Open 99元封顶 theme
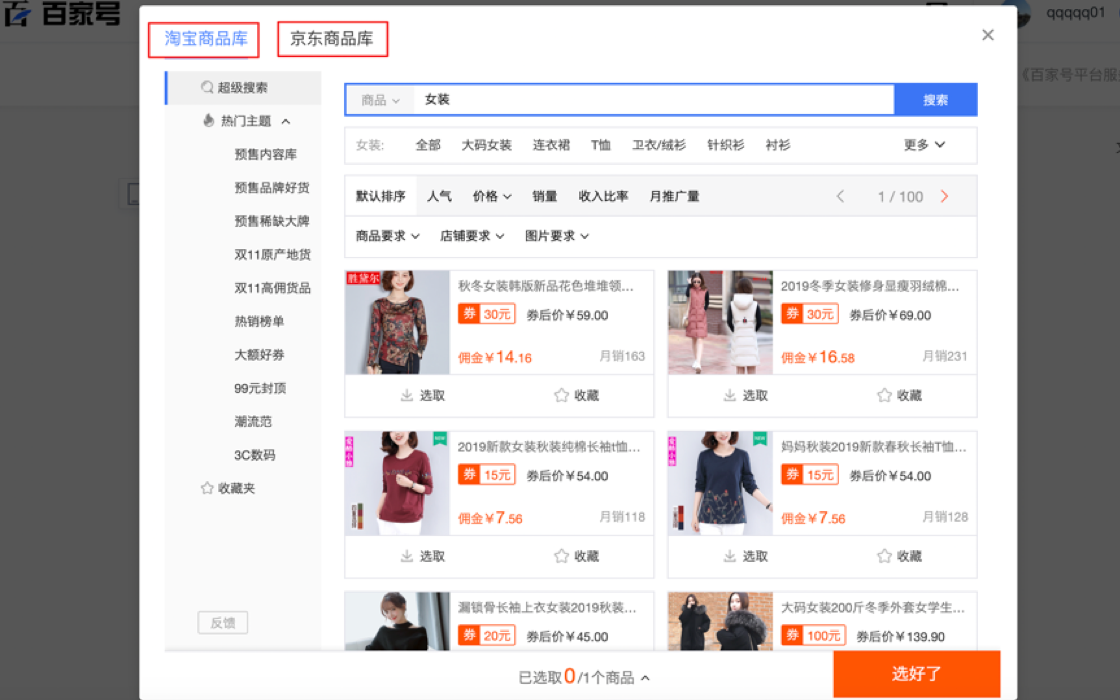 pos(260,389)
